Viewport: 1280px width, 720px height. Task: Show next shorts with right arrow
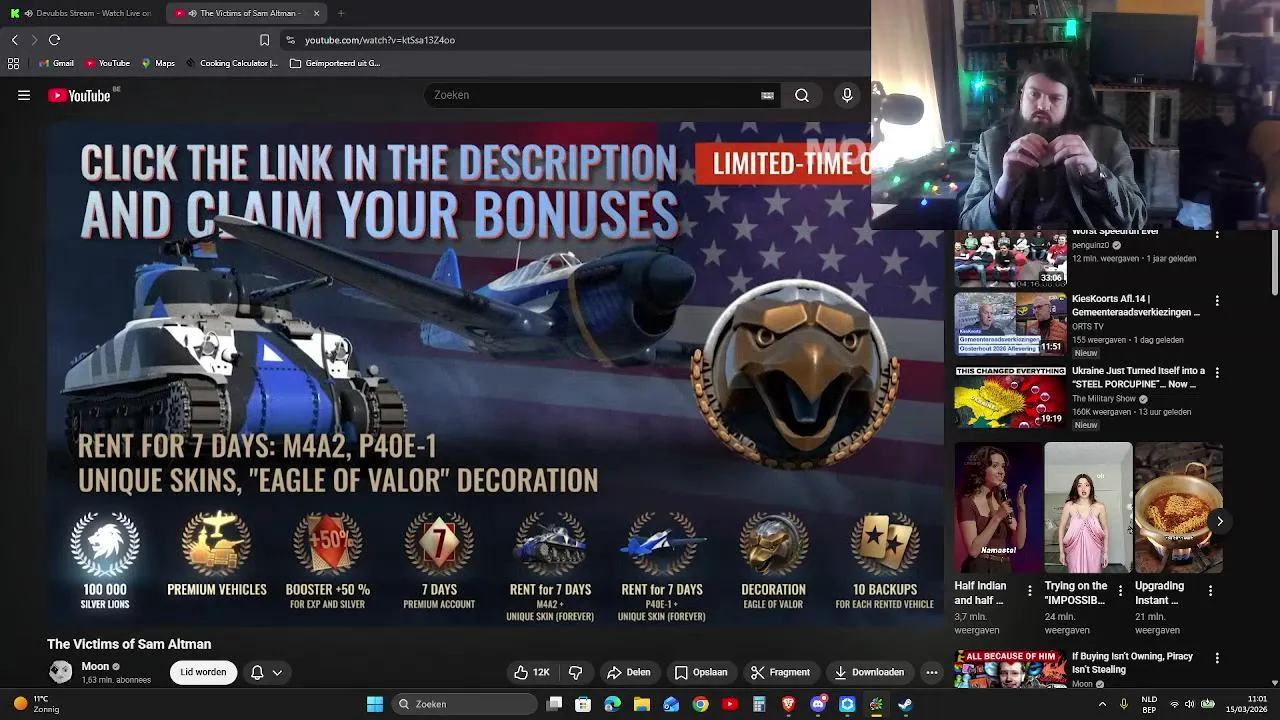[1220, 521]
